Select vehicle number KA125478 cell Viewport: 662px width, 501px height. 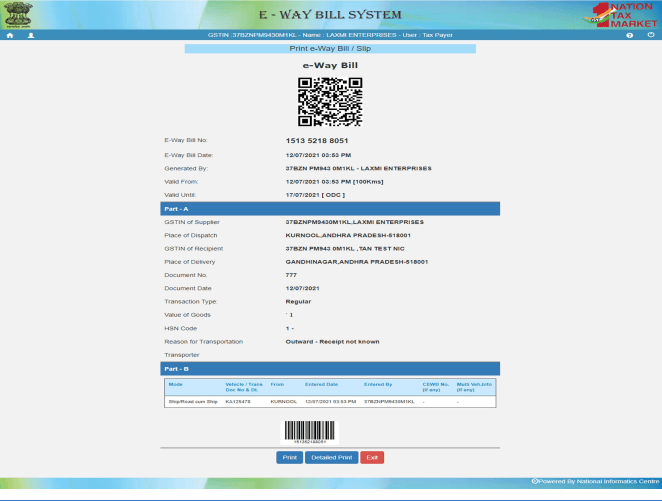tap(238, 402)
